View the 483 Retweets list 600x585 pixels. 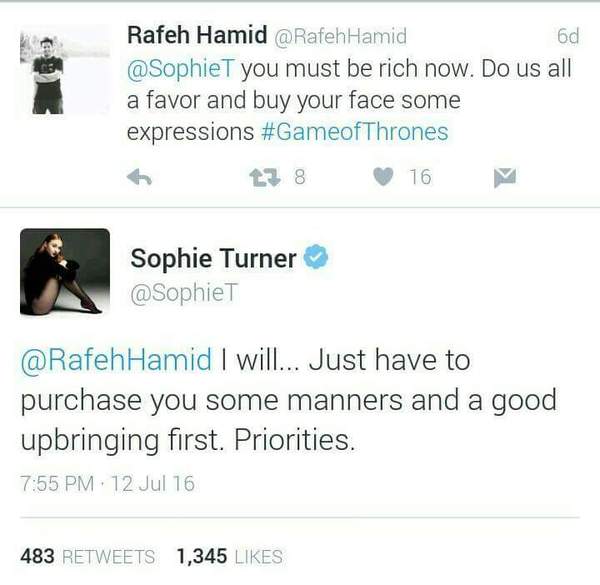click(88, 556)
